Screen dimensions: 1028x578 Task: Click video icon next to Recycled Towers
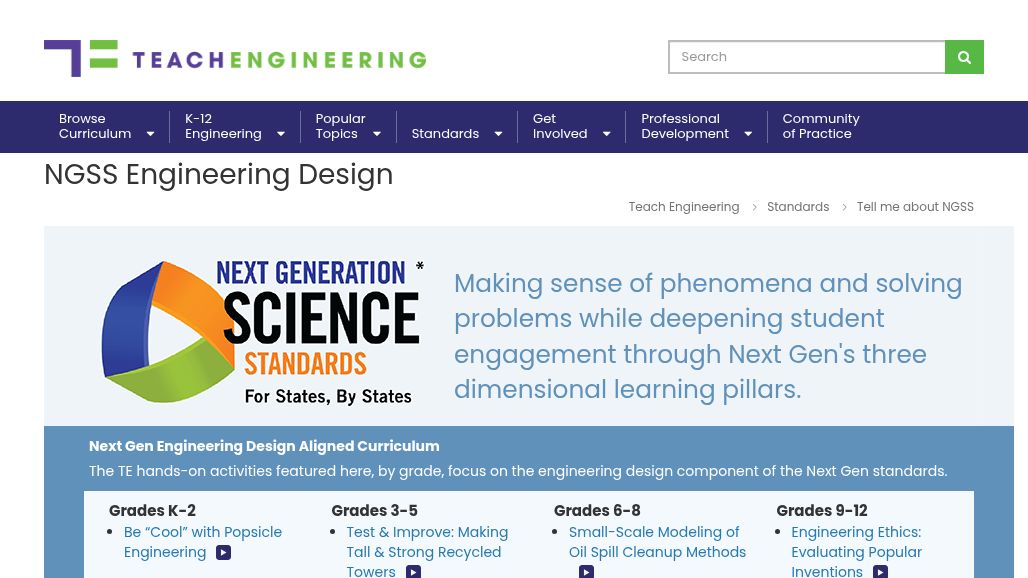tap(413, 571)
